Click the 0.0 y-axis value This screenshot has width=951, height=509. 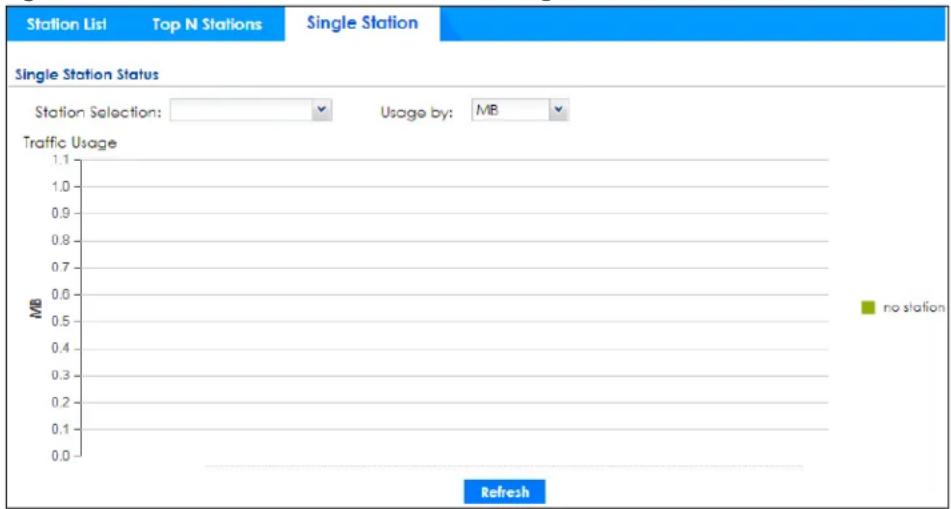[62, 456]
